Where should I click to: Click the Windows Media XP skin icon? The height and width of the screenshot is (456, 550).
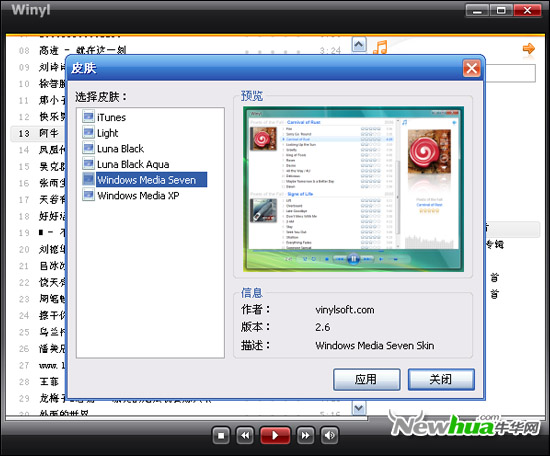tap(88, 195)
